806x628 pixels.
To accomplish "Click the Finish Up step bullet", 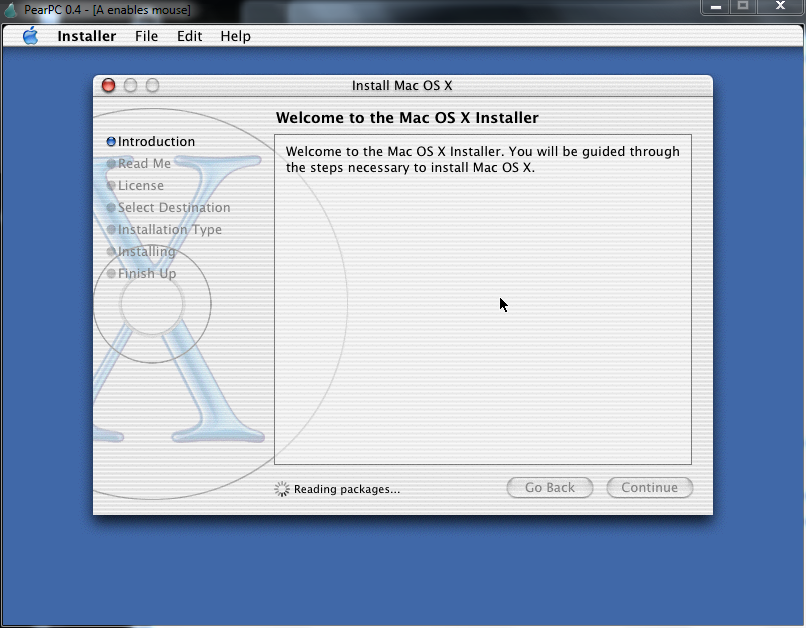I will 111,274.
